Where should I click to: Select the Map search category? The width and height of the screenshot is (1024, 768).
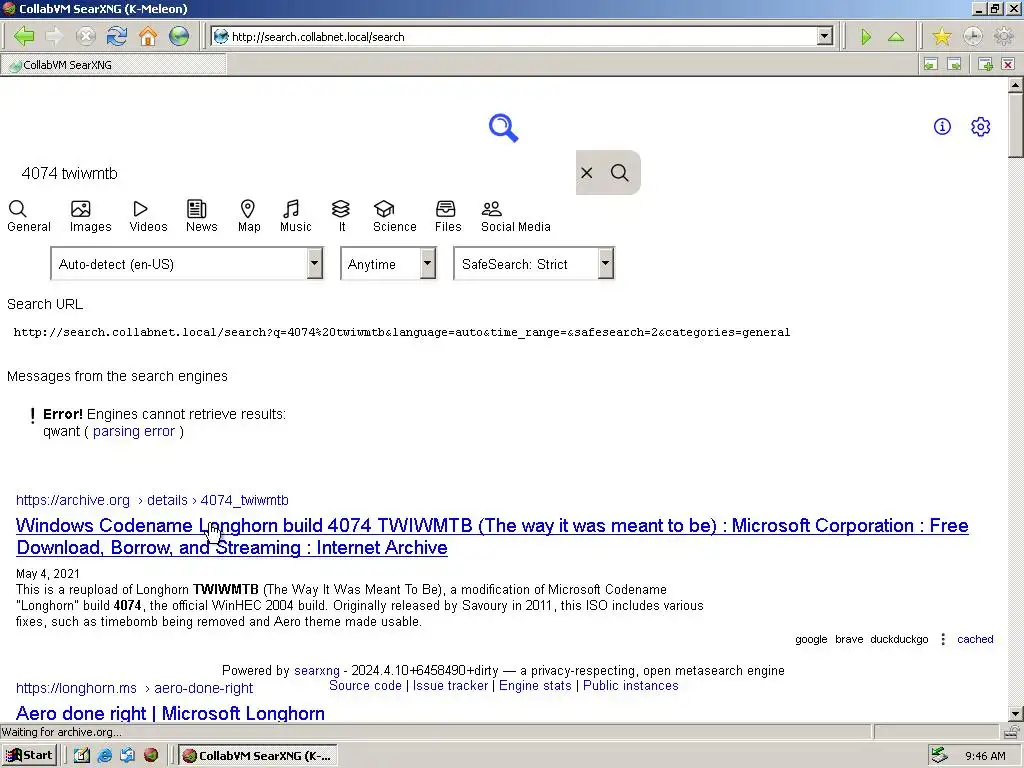pos(249,217)
